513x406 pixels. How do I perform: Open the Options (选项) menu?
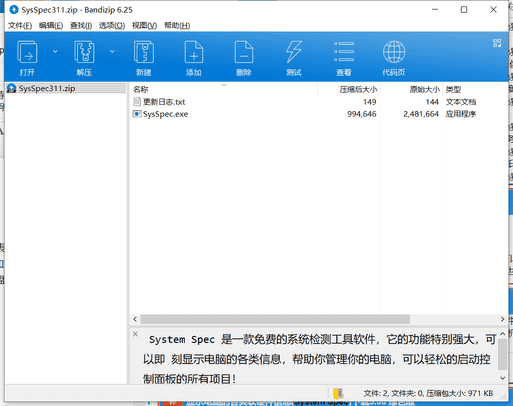(x=112, y=26)
